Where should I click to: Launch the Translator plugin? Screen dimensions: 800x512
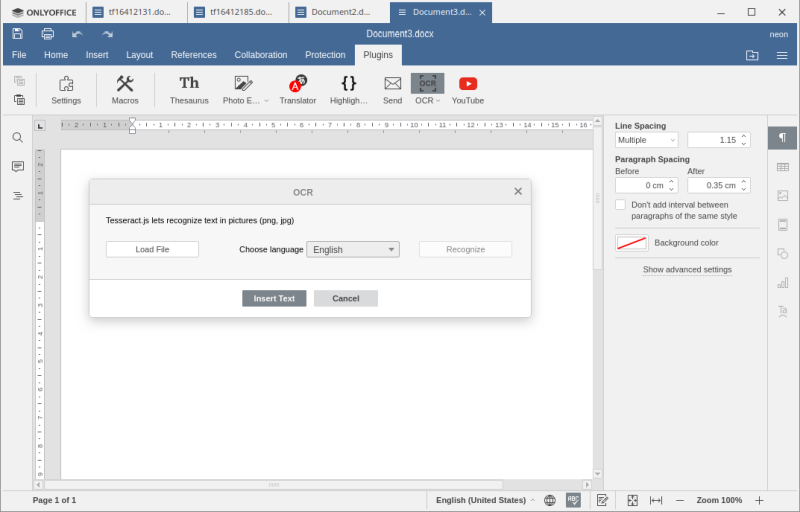[x=297, y=88]
